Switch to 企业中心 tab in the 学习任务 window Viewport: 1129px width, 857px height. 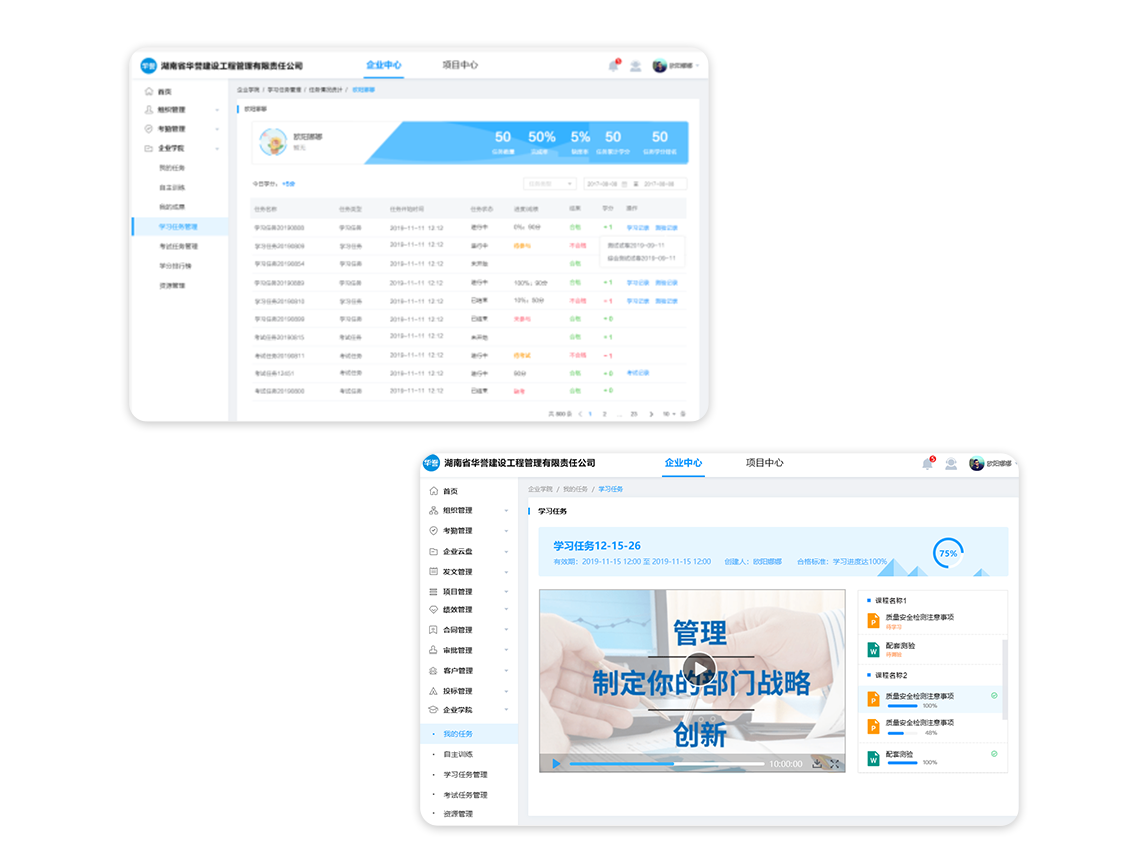point(683,463)
